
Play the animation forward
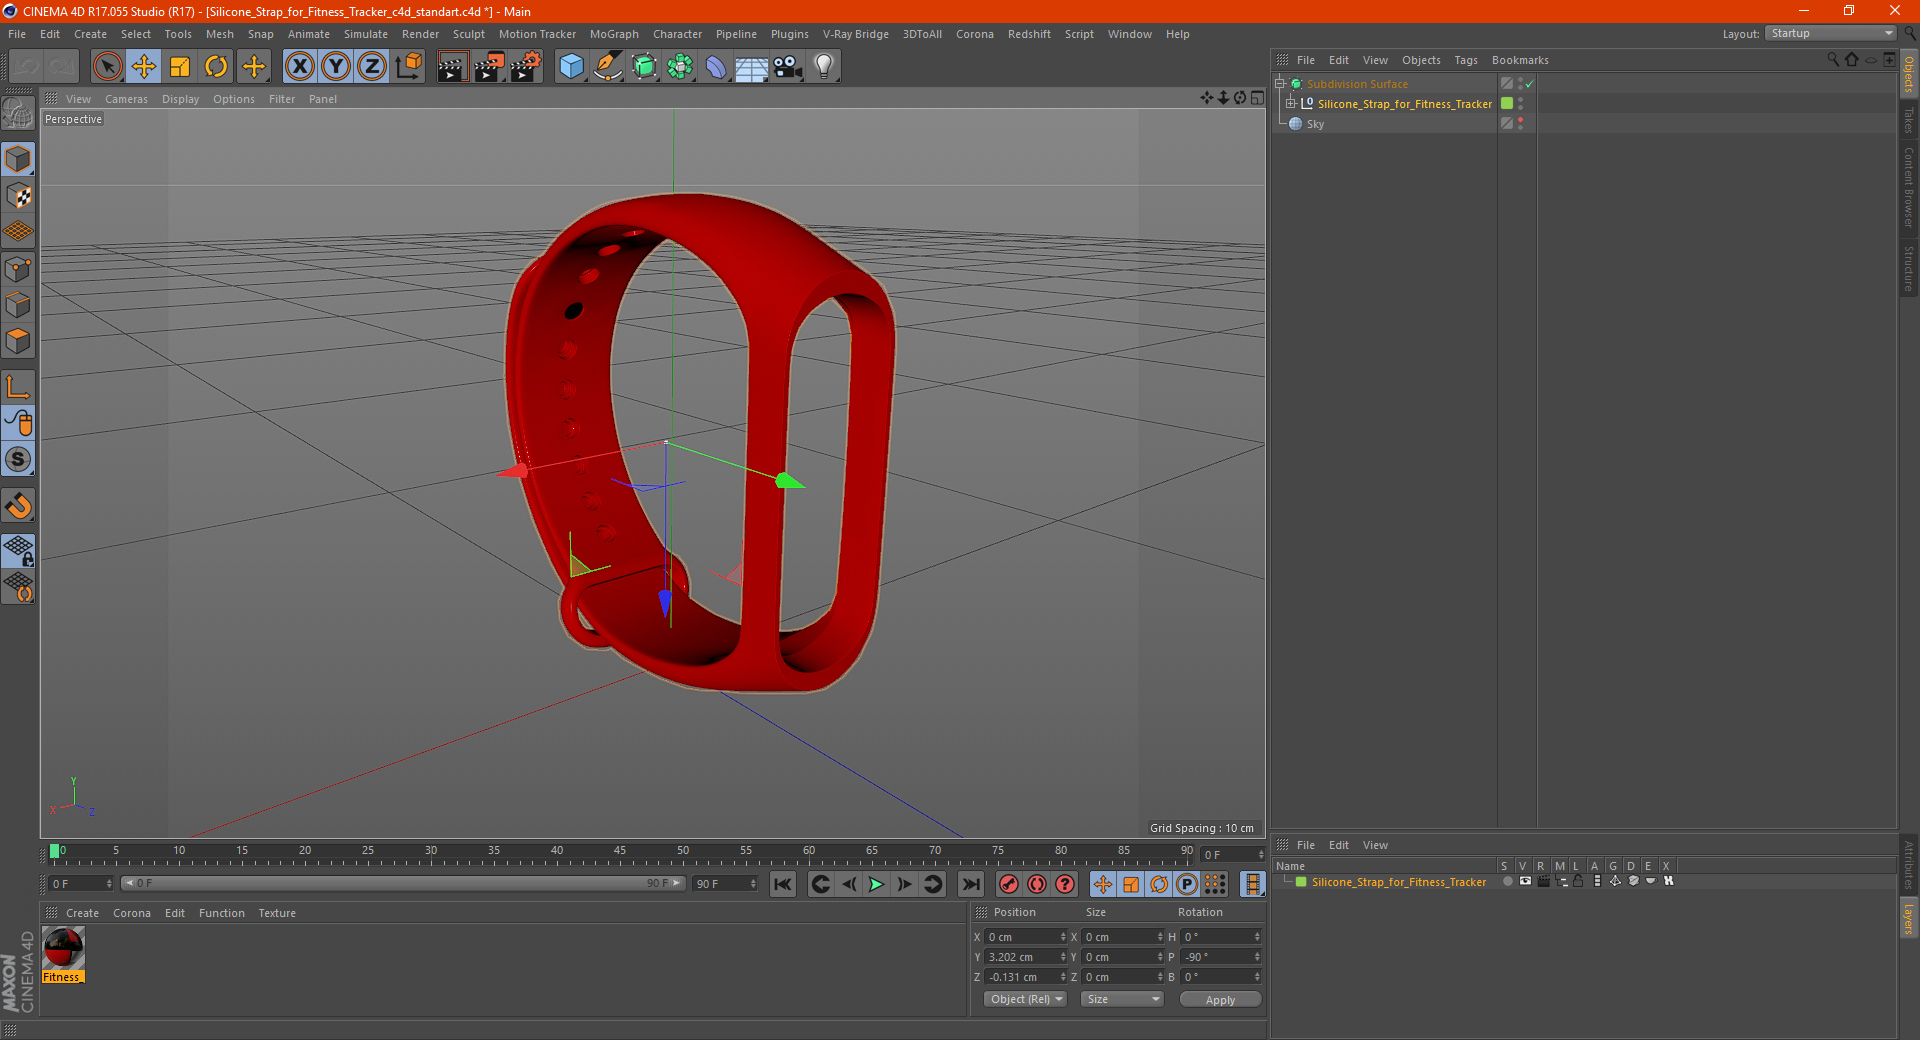click(876, 884)
